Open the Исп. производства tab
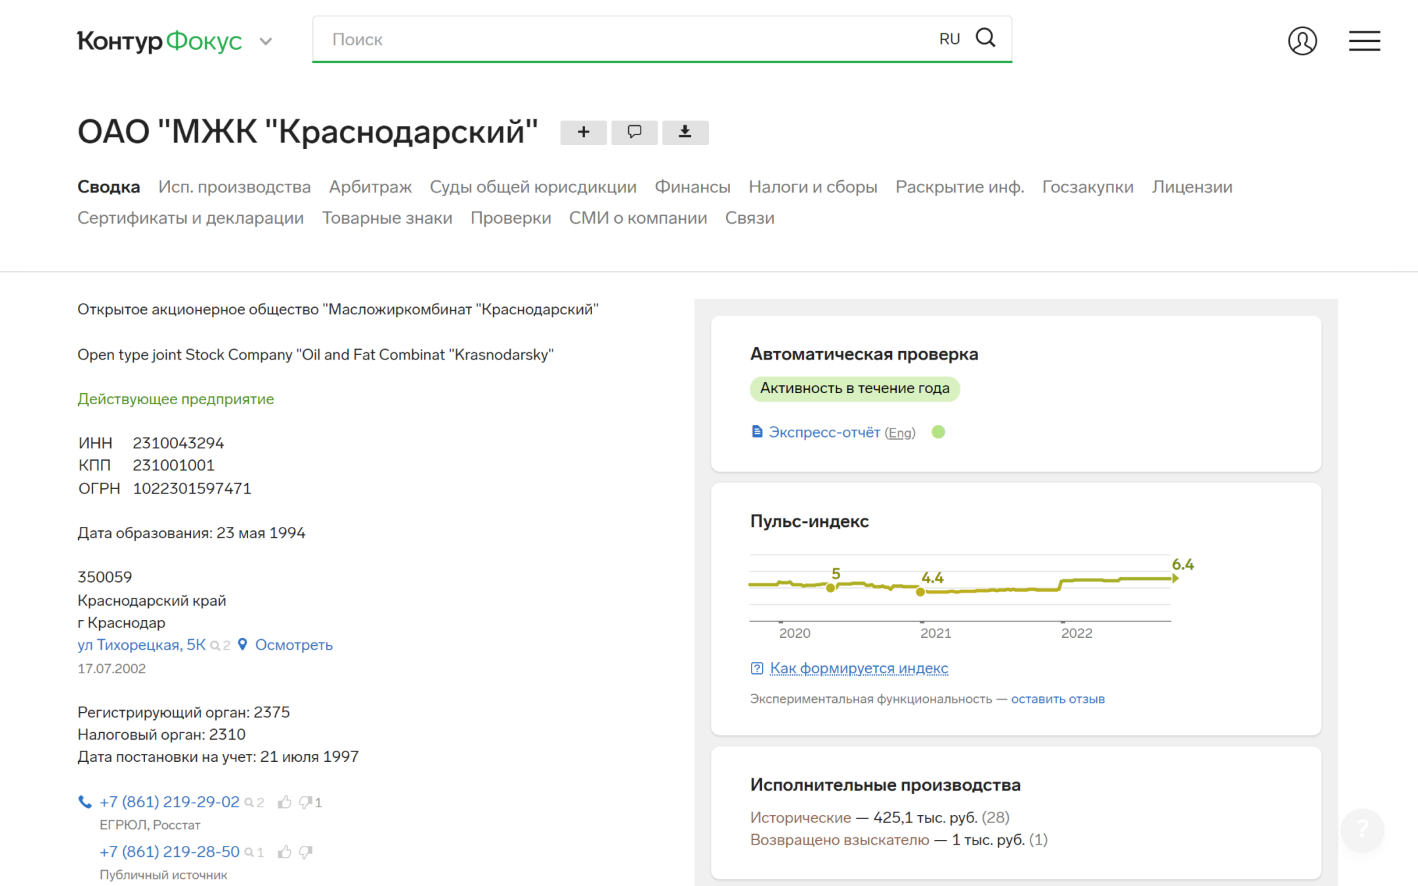This screenshot has height=886, width=1418. point(234,187)
